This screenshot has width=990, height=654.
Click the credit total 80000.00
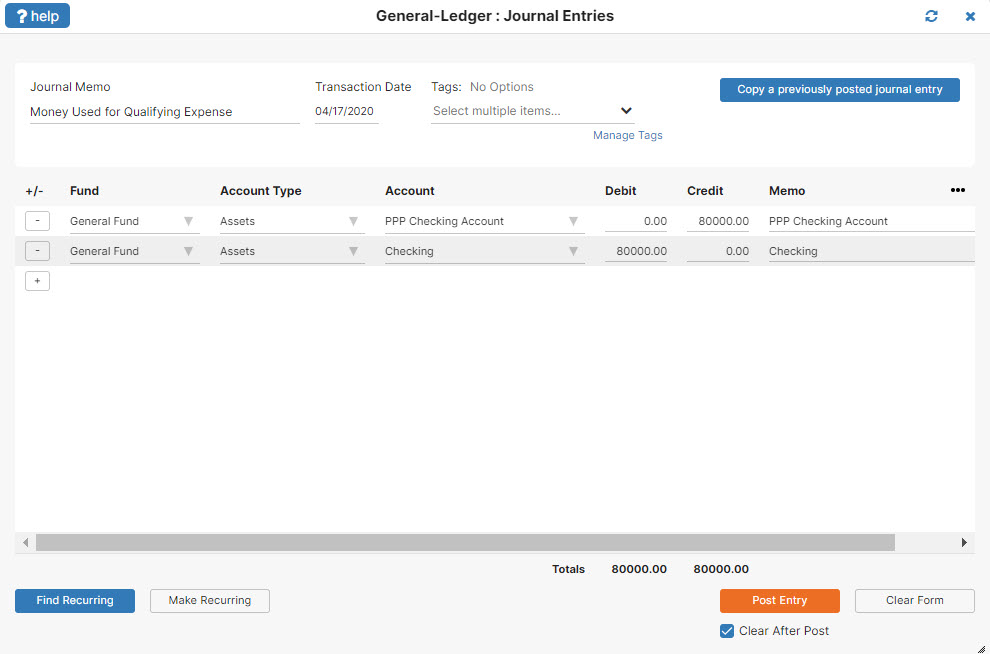[x=721, y=569]
